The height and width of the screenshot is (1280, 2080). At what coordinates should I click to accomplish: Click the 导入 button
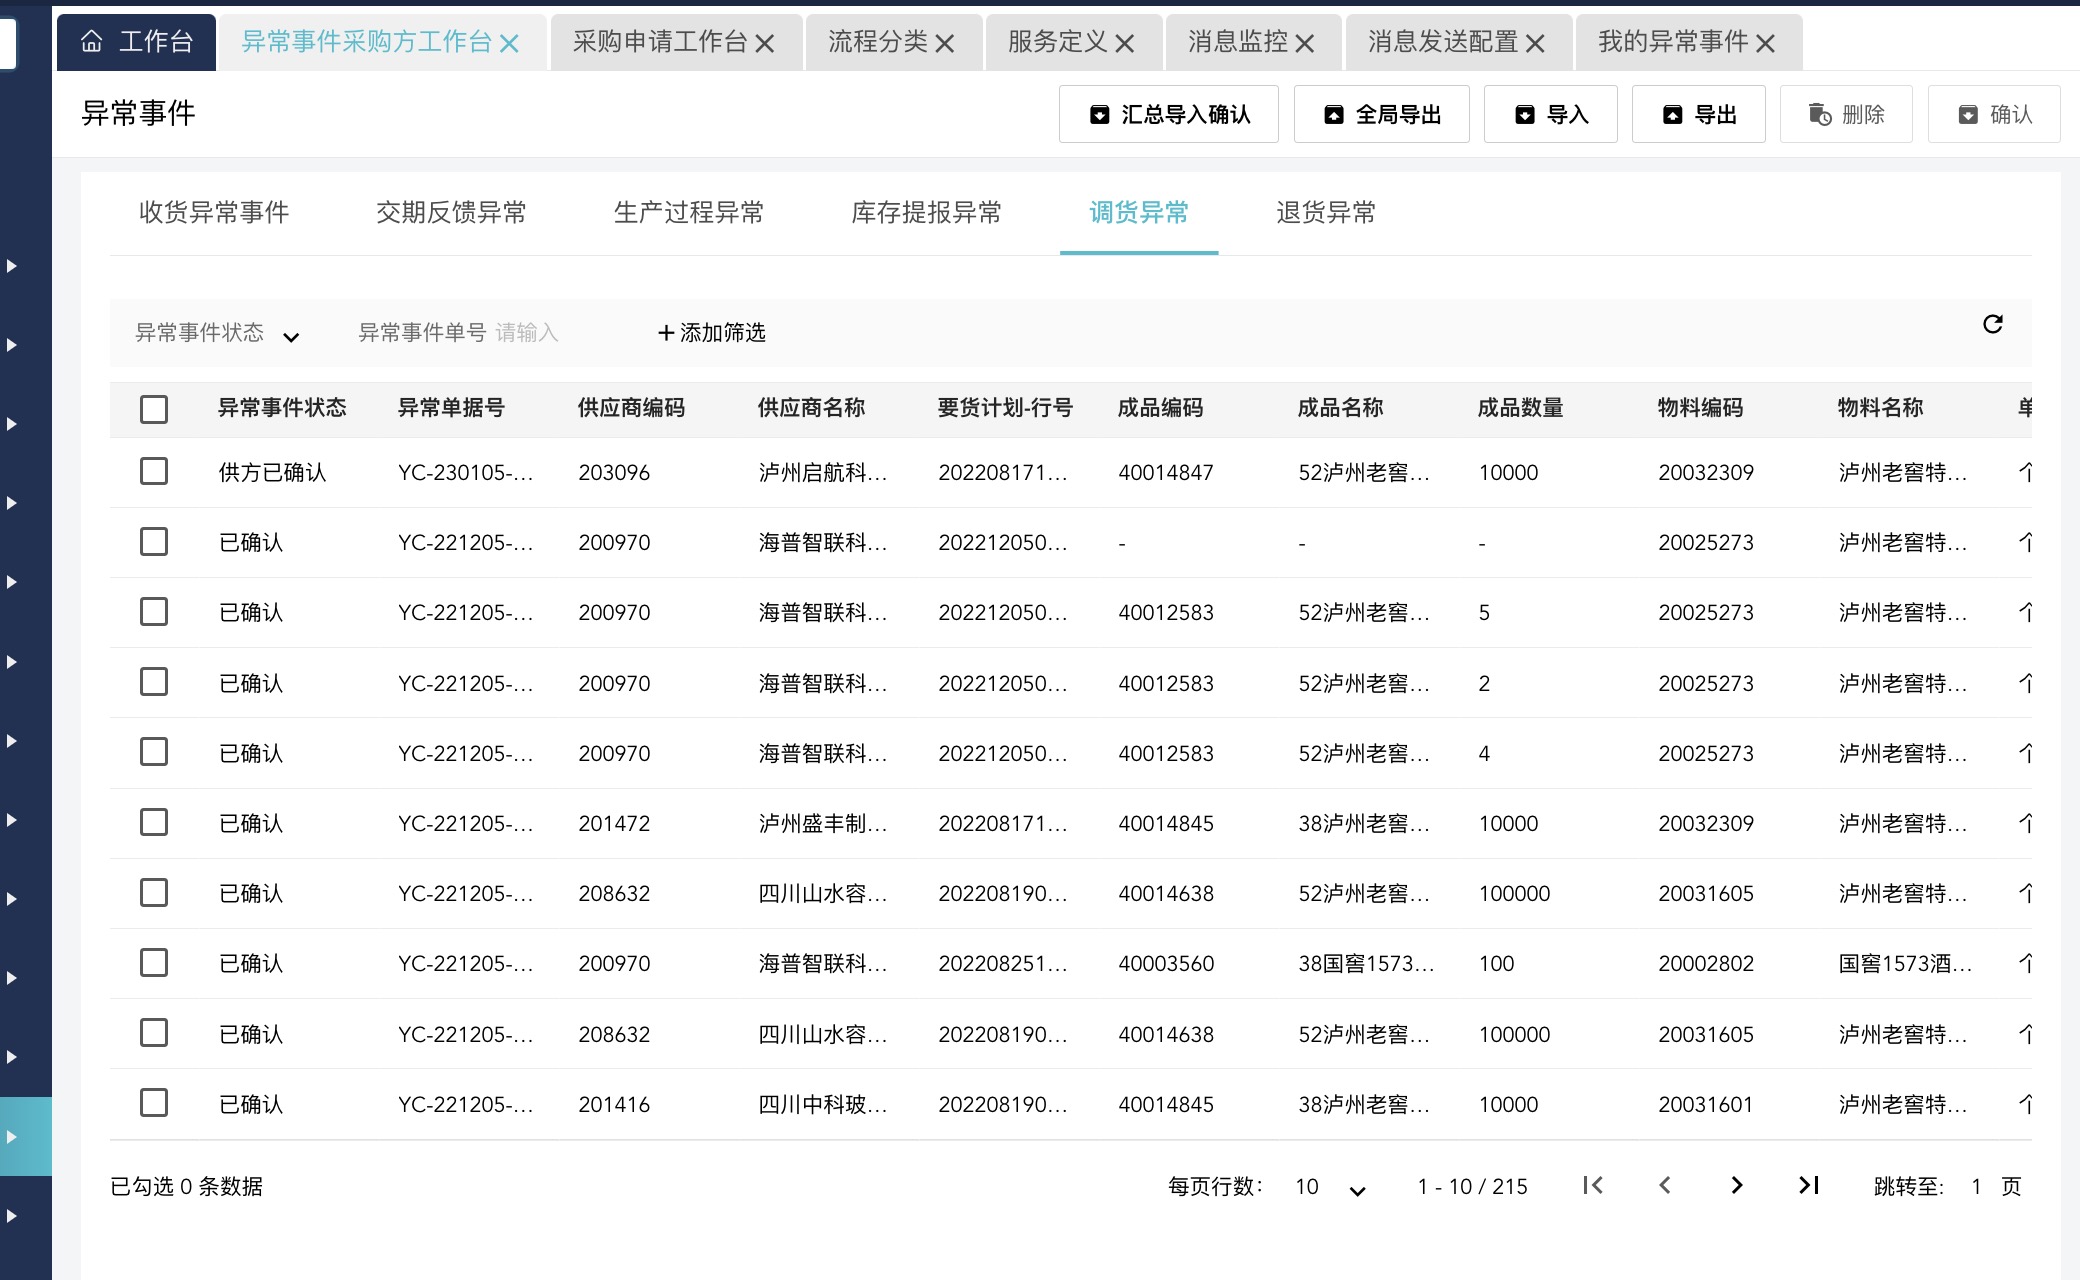[x=1551, y=114]
